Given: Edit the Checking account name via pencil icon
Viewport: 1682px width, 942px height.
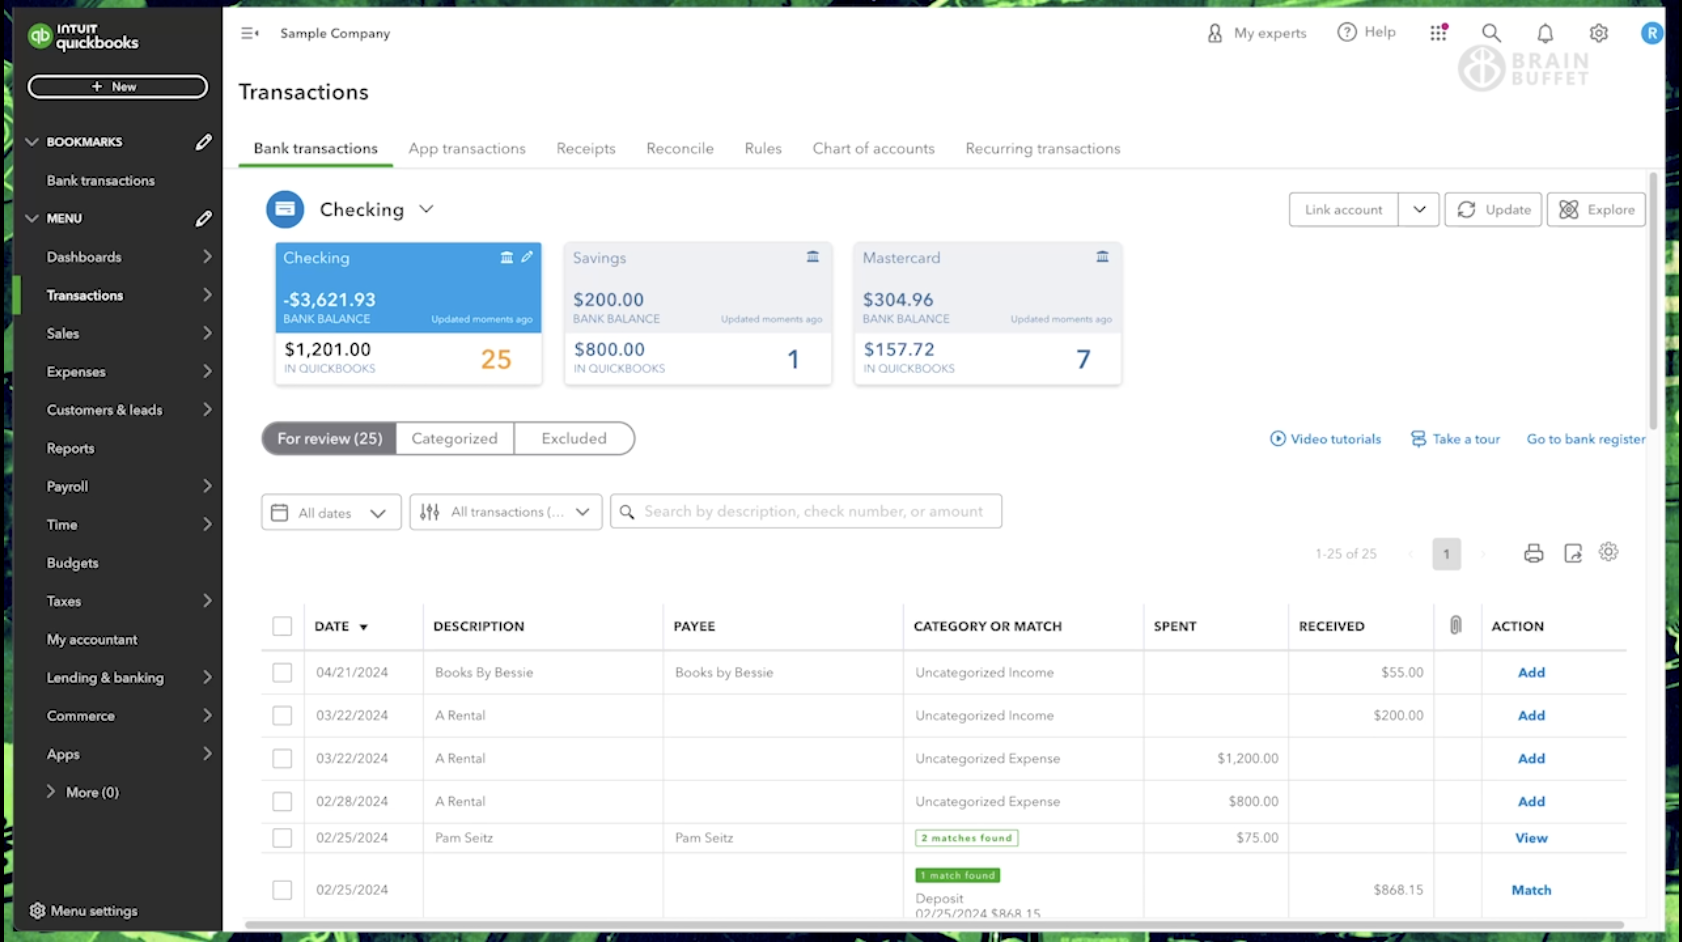Looking at the screenshot, I should tap(528, 257).
